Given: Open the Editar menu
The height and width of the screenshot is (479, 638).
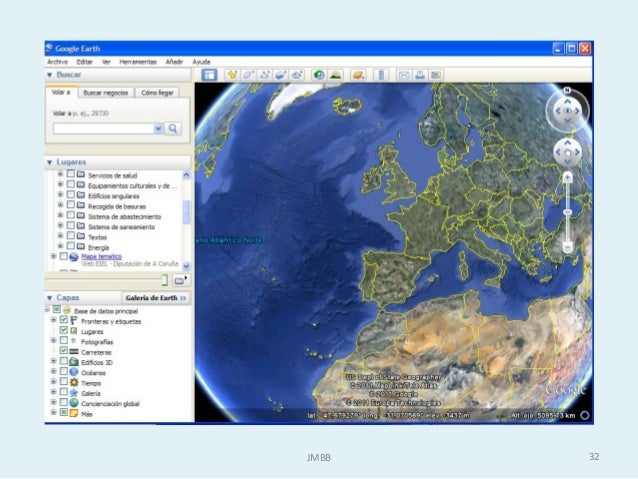Looking at the screenshot, I should point(85,62).
